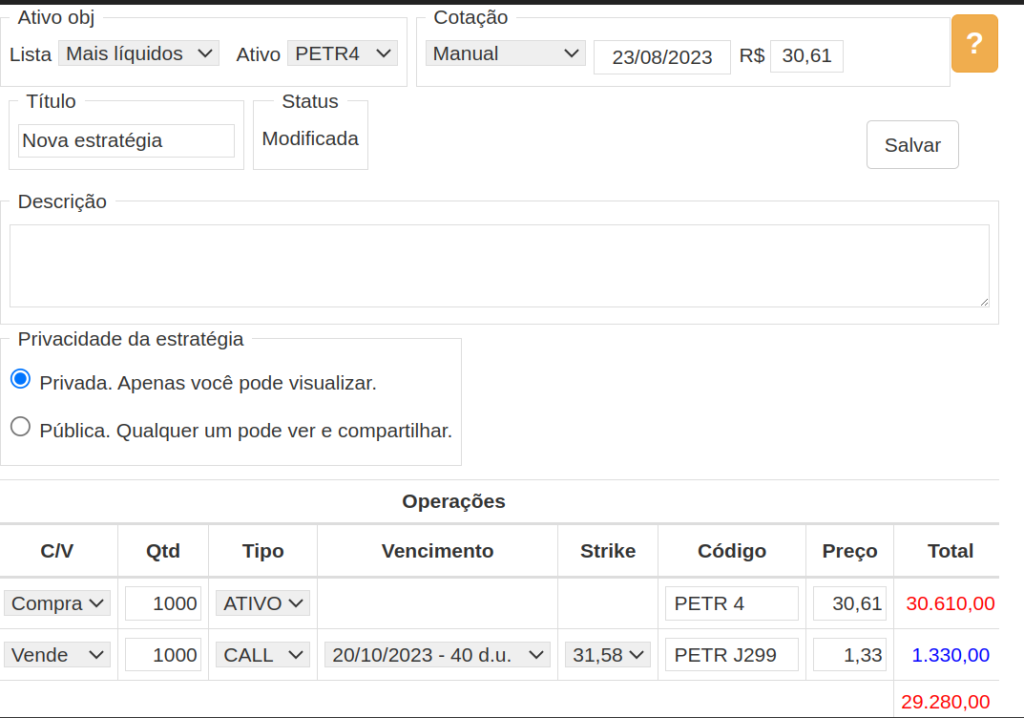The image size is (1024, 718).
Task: Click the Qtd field in the Compra row
Action: (163, 603)
